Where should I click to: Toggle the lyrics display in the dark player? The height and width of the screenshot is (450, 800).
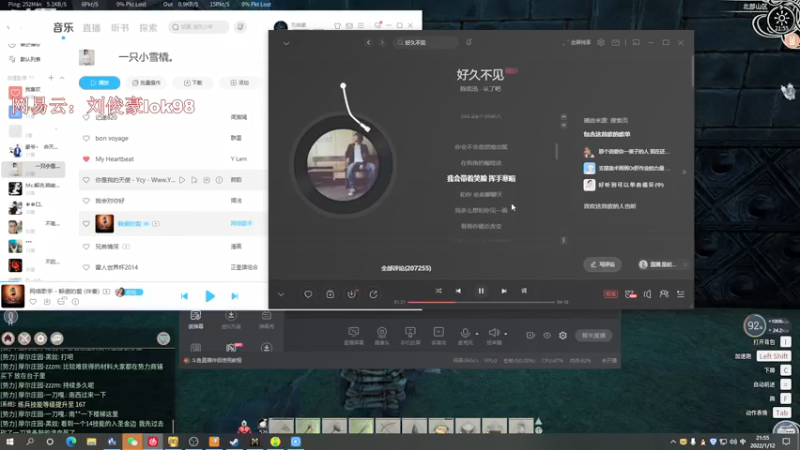pos(524,291)
